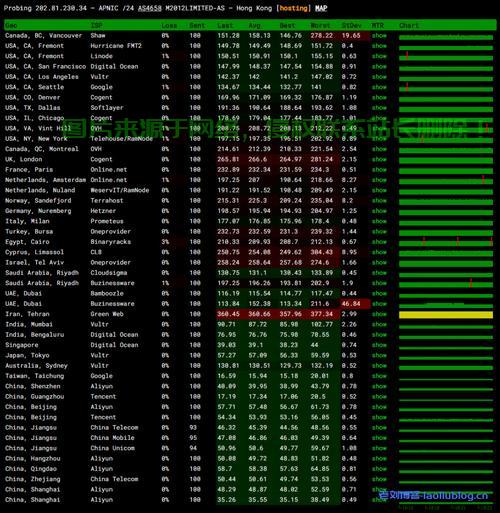Click the yellow chart bar for Tehran
This screenshot has height=513, width=500.
click(x=446, y=315)
